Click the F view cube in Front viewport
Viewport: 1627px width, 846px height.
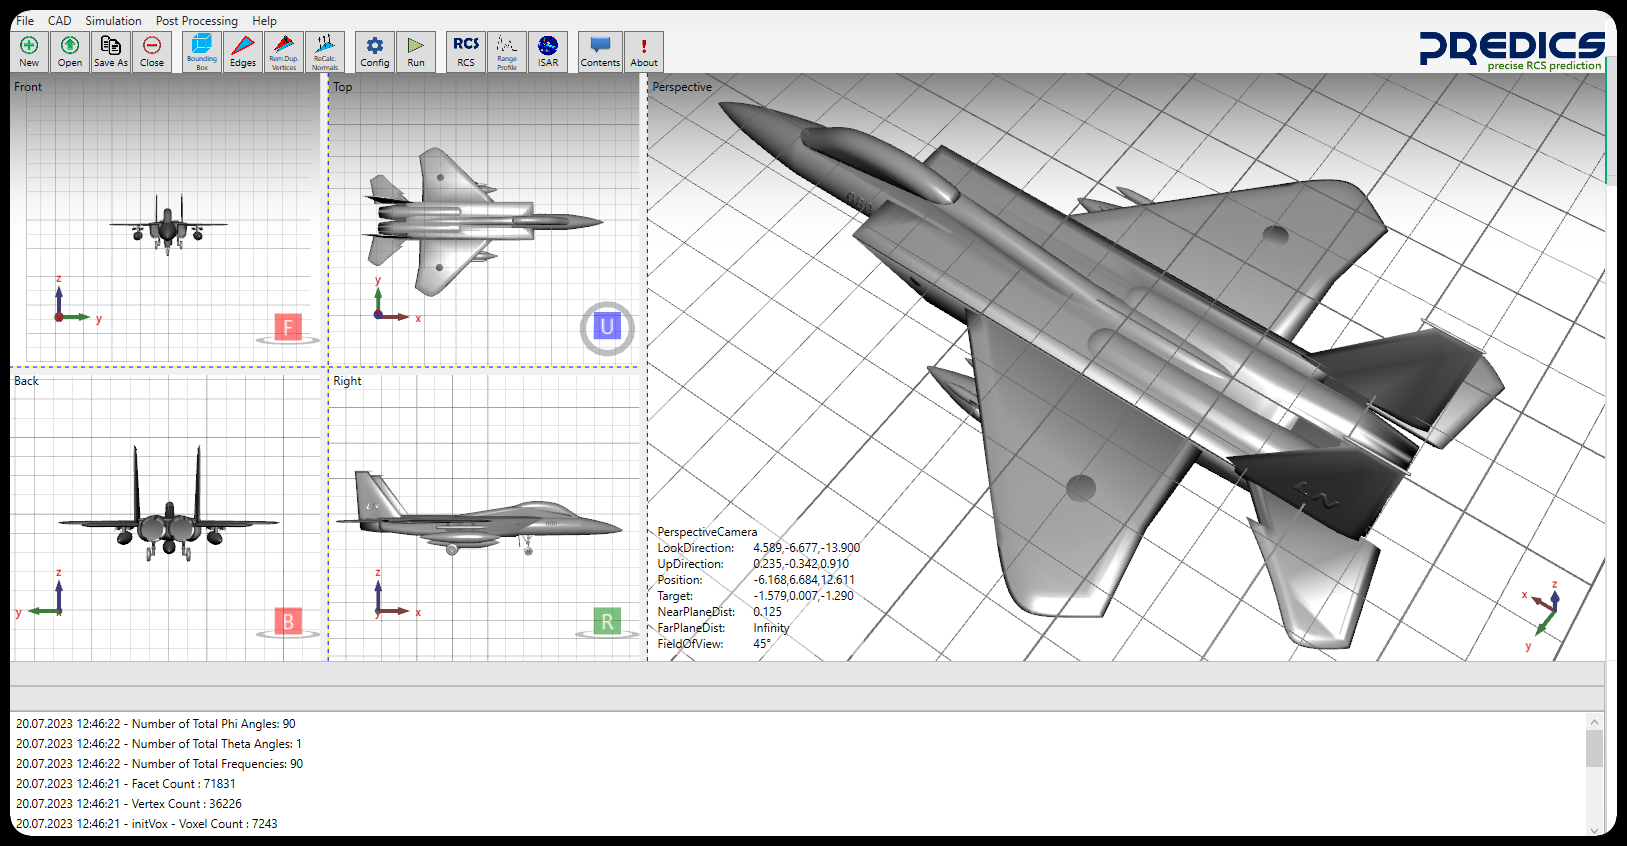(288, 327)
